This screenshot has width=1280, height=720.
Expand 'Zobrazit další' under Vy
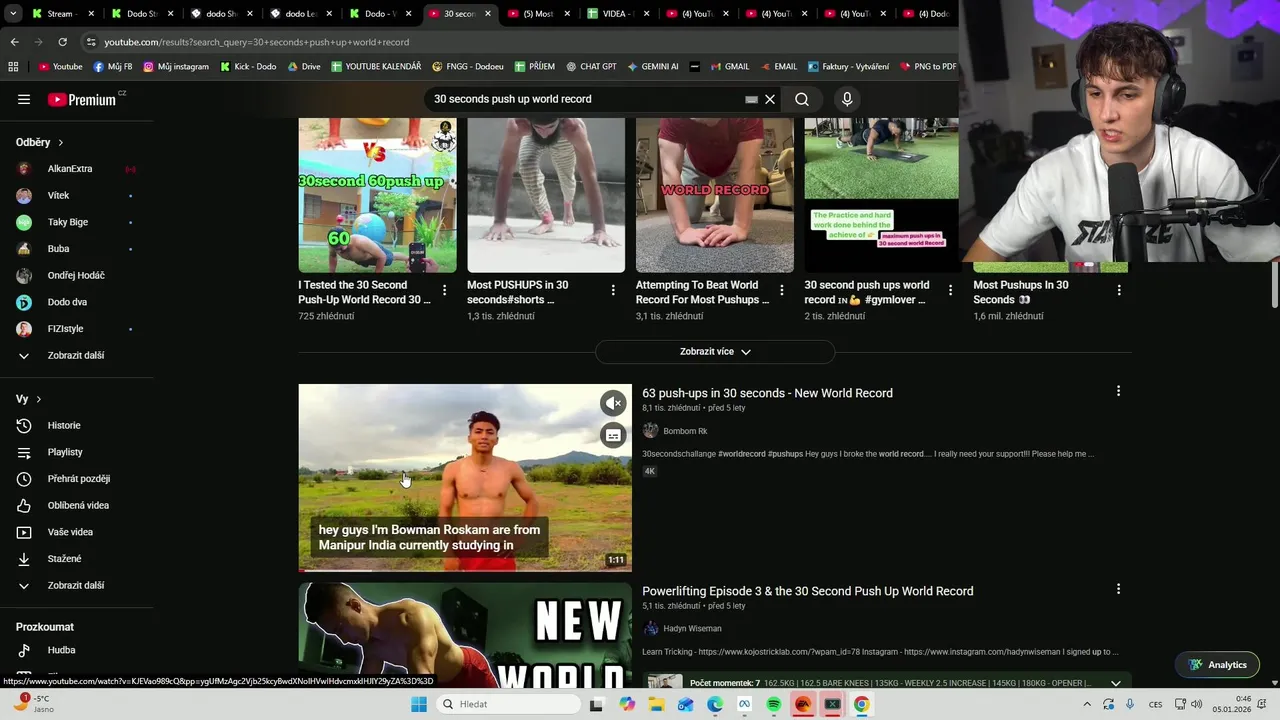(x=76, y=585)
